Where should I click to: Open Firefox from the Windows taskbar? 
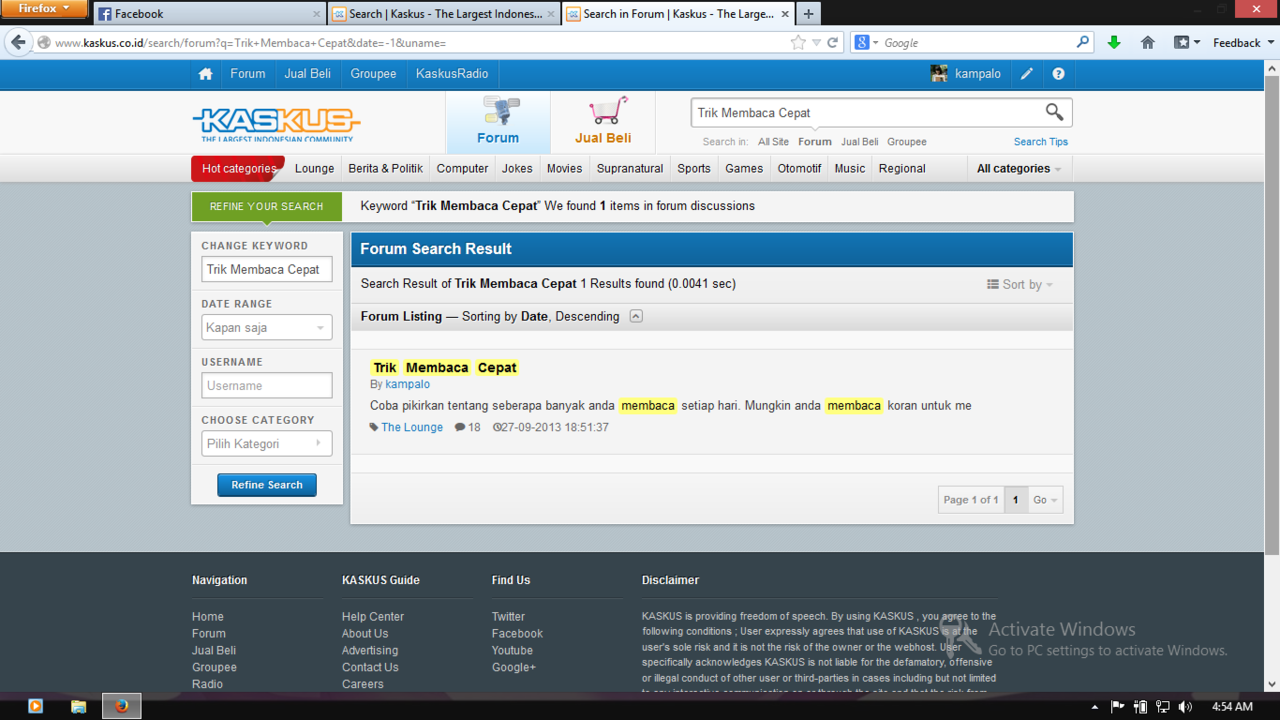point(121,706)
